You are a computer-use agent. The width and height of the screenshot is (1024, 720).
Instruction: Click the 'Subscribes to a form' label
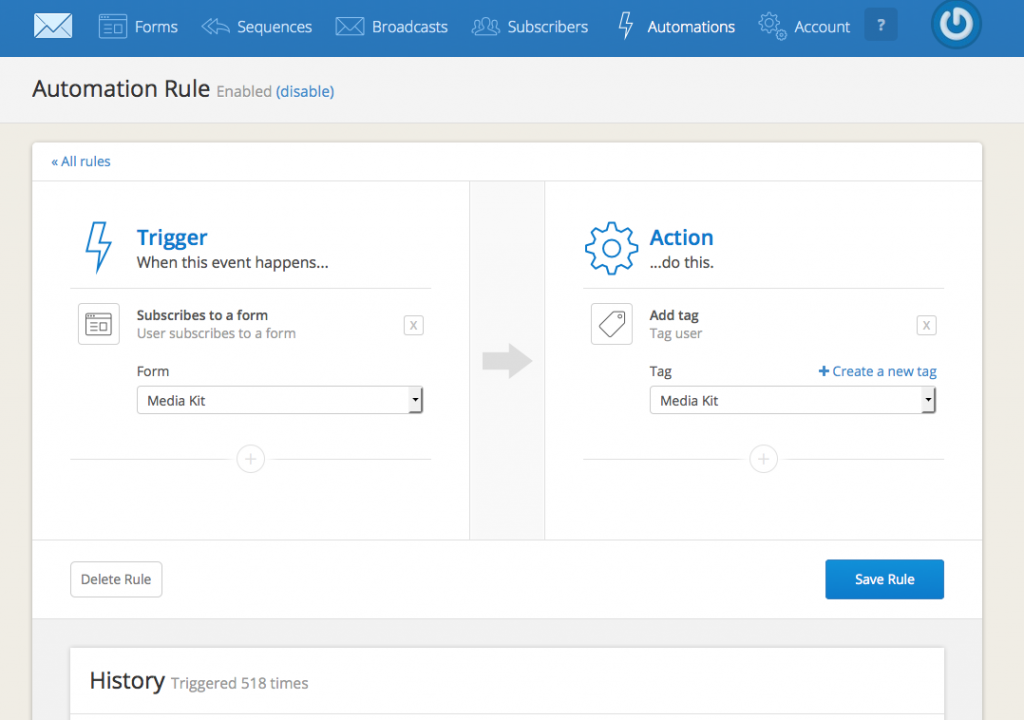(x=202, y=315)
